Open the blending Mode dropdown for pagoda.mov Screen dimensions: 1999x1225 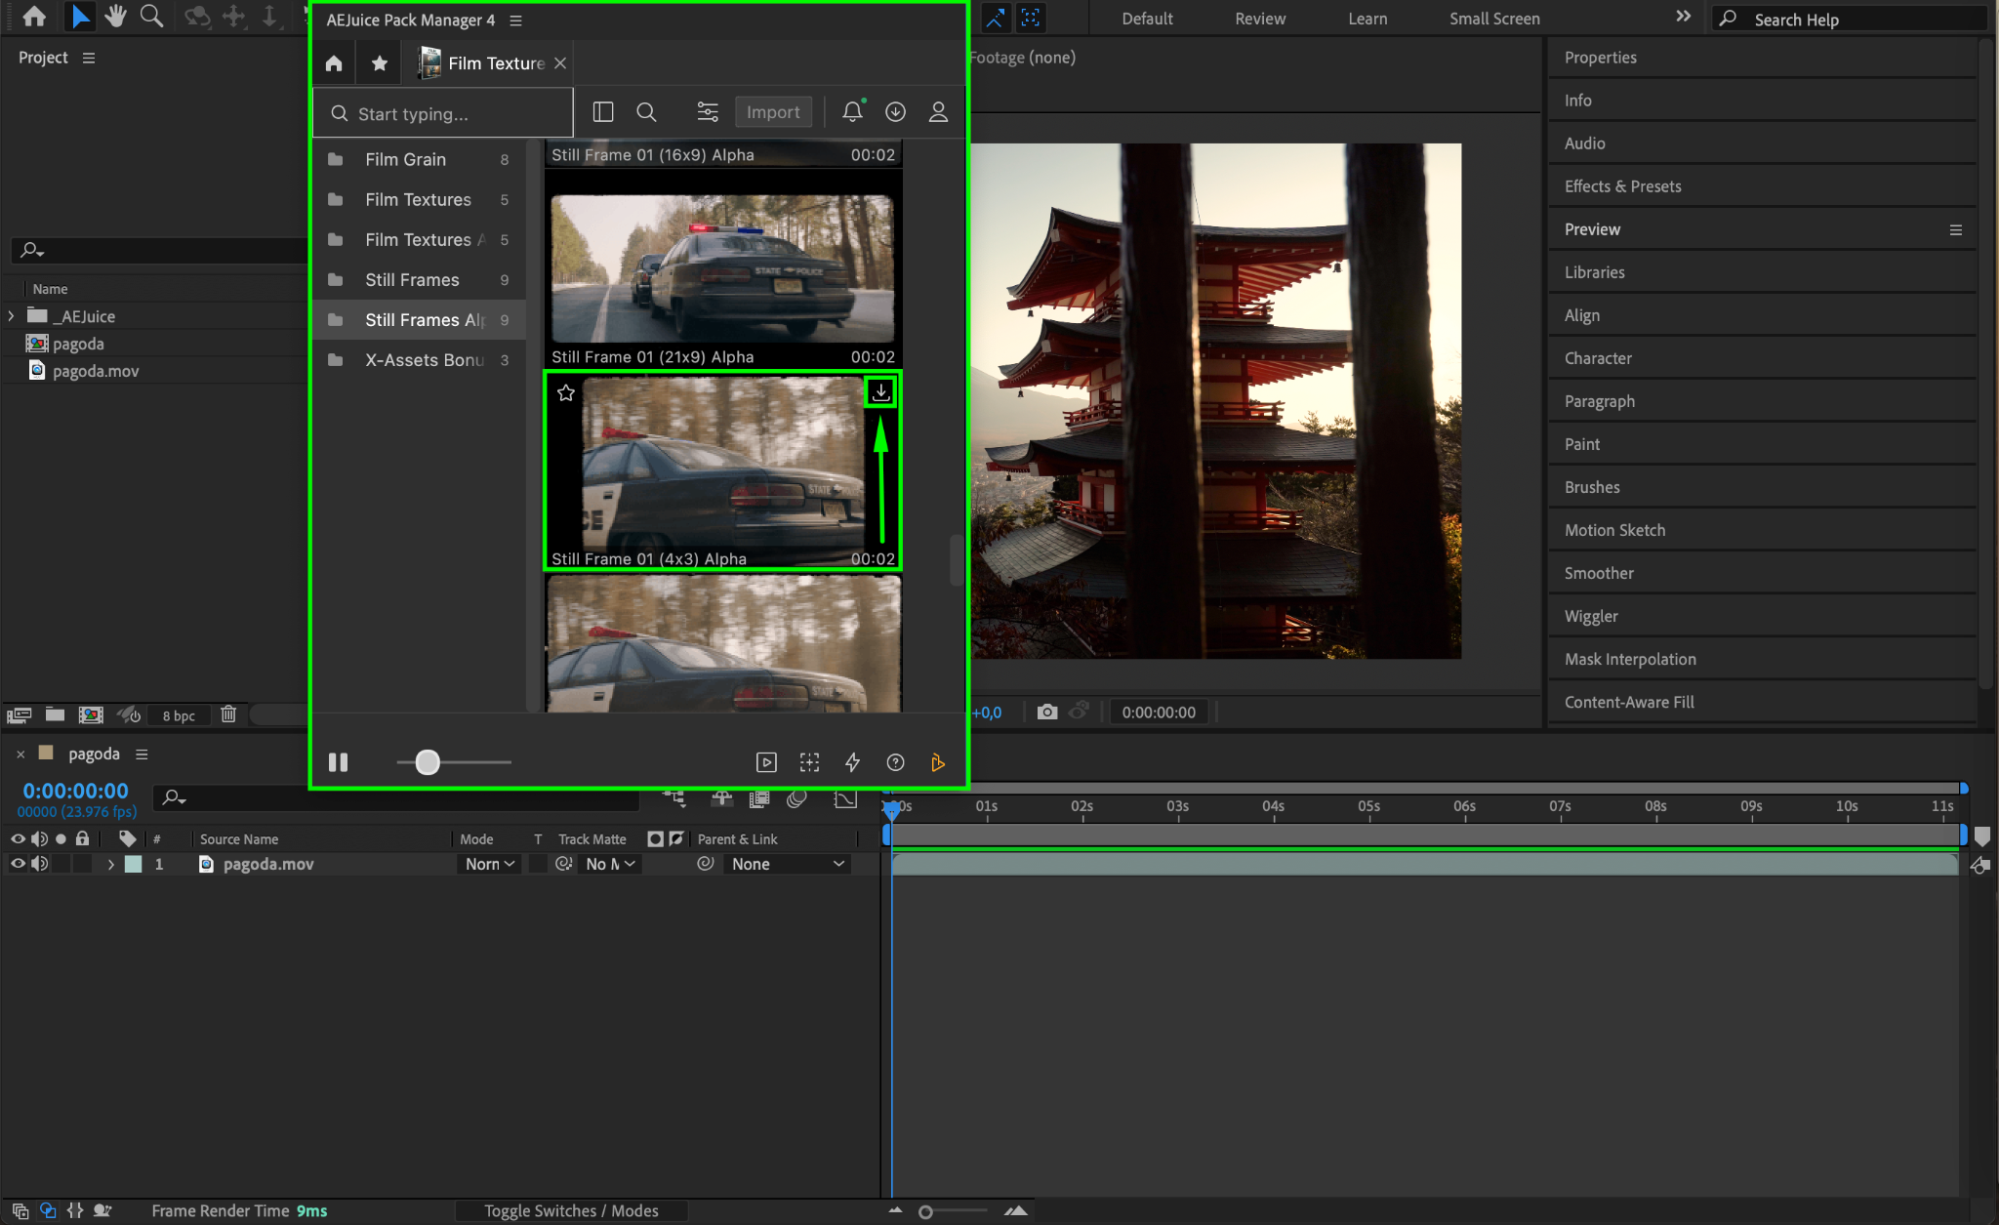(x=489, y=864)
